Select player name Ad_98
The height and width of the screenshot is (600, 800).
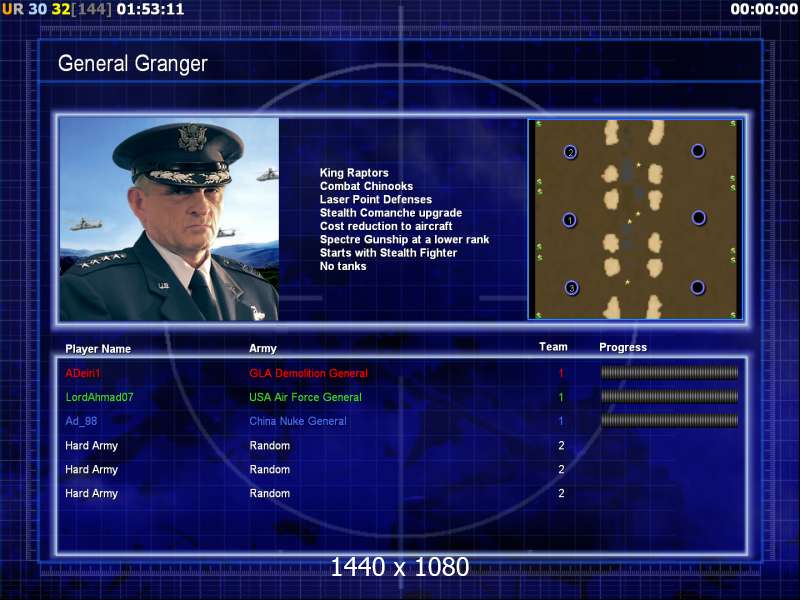pos(81,421)
